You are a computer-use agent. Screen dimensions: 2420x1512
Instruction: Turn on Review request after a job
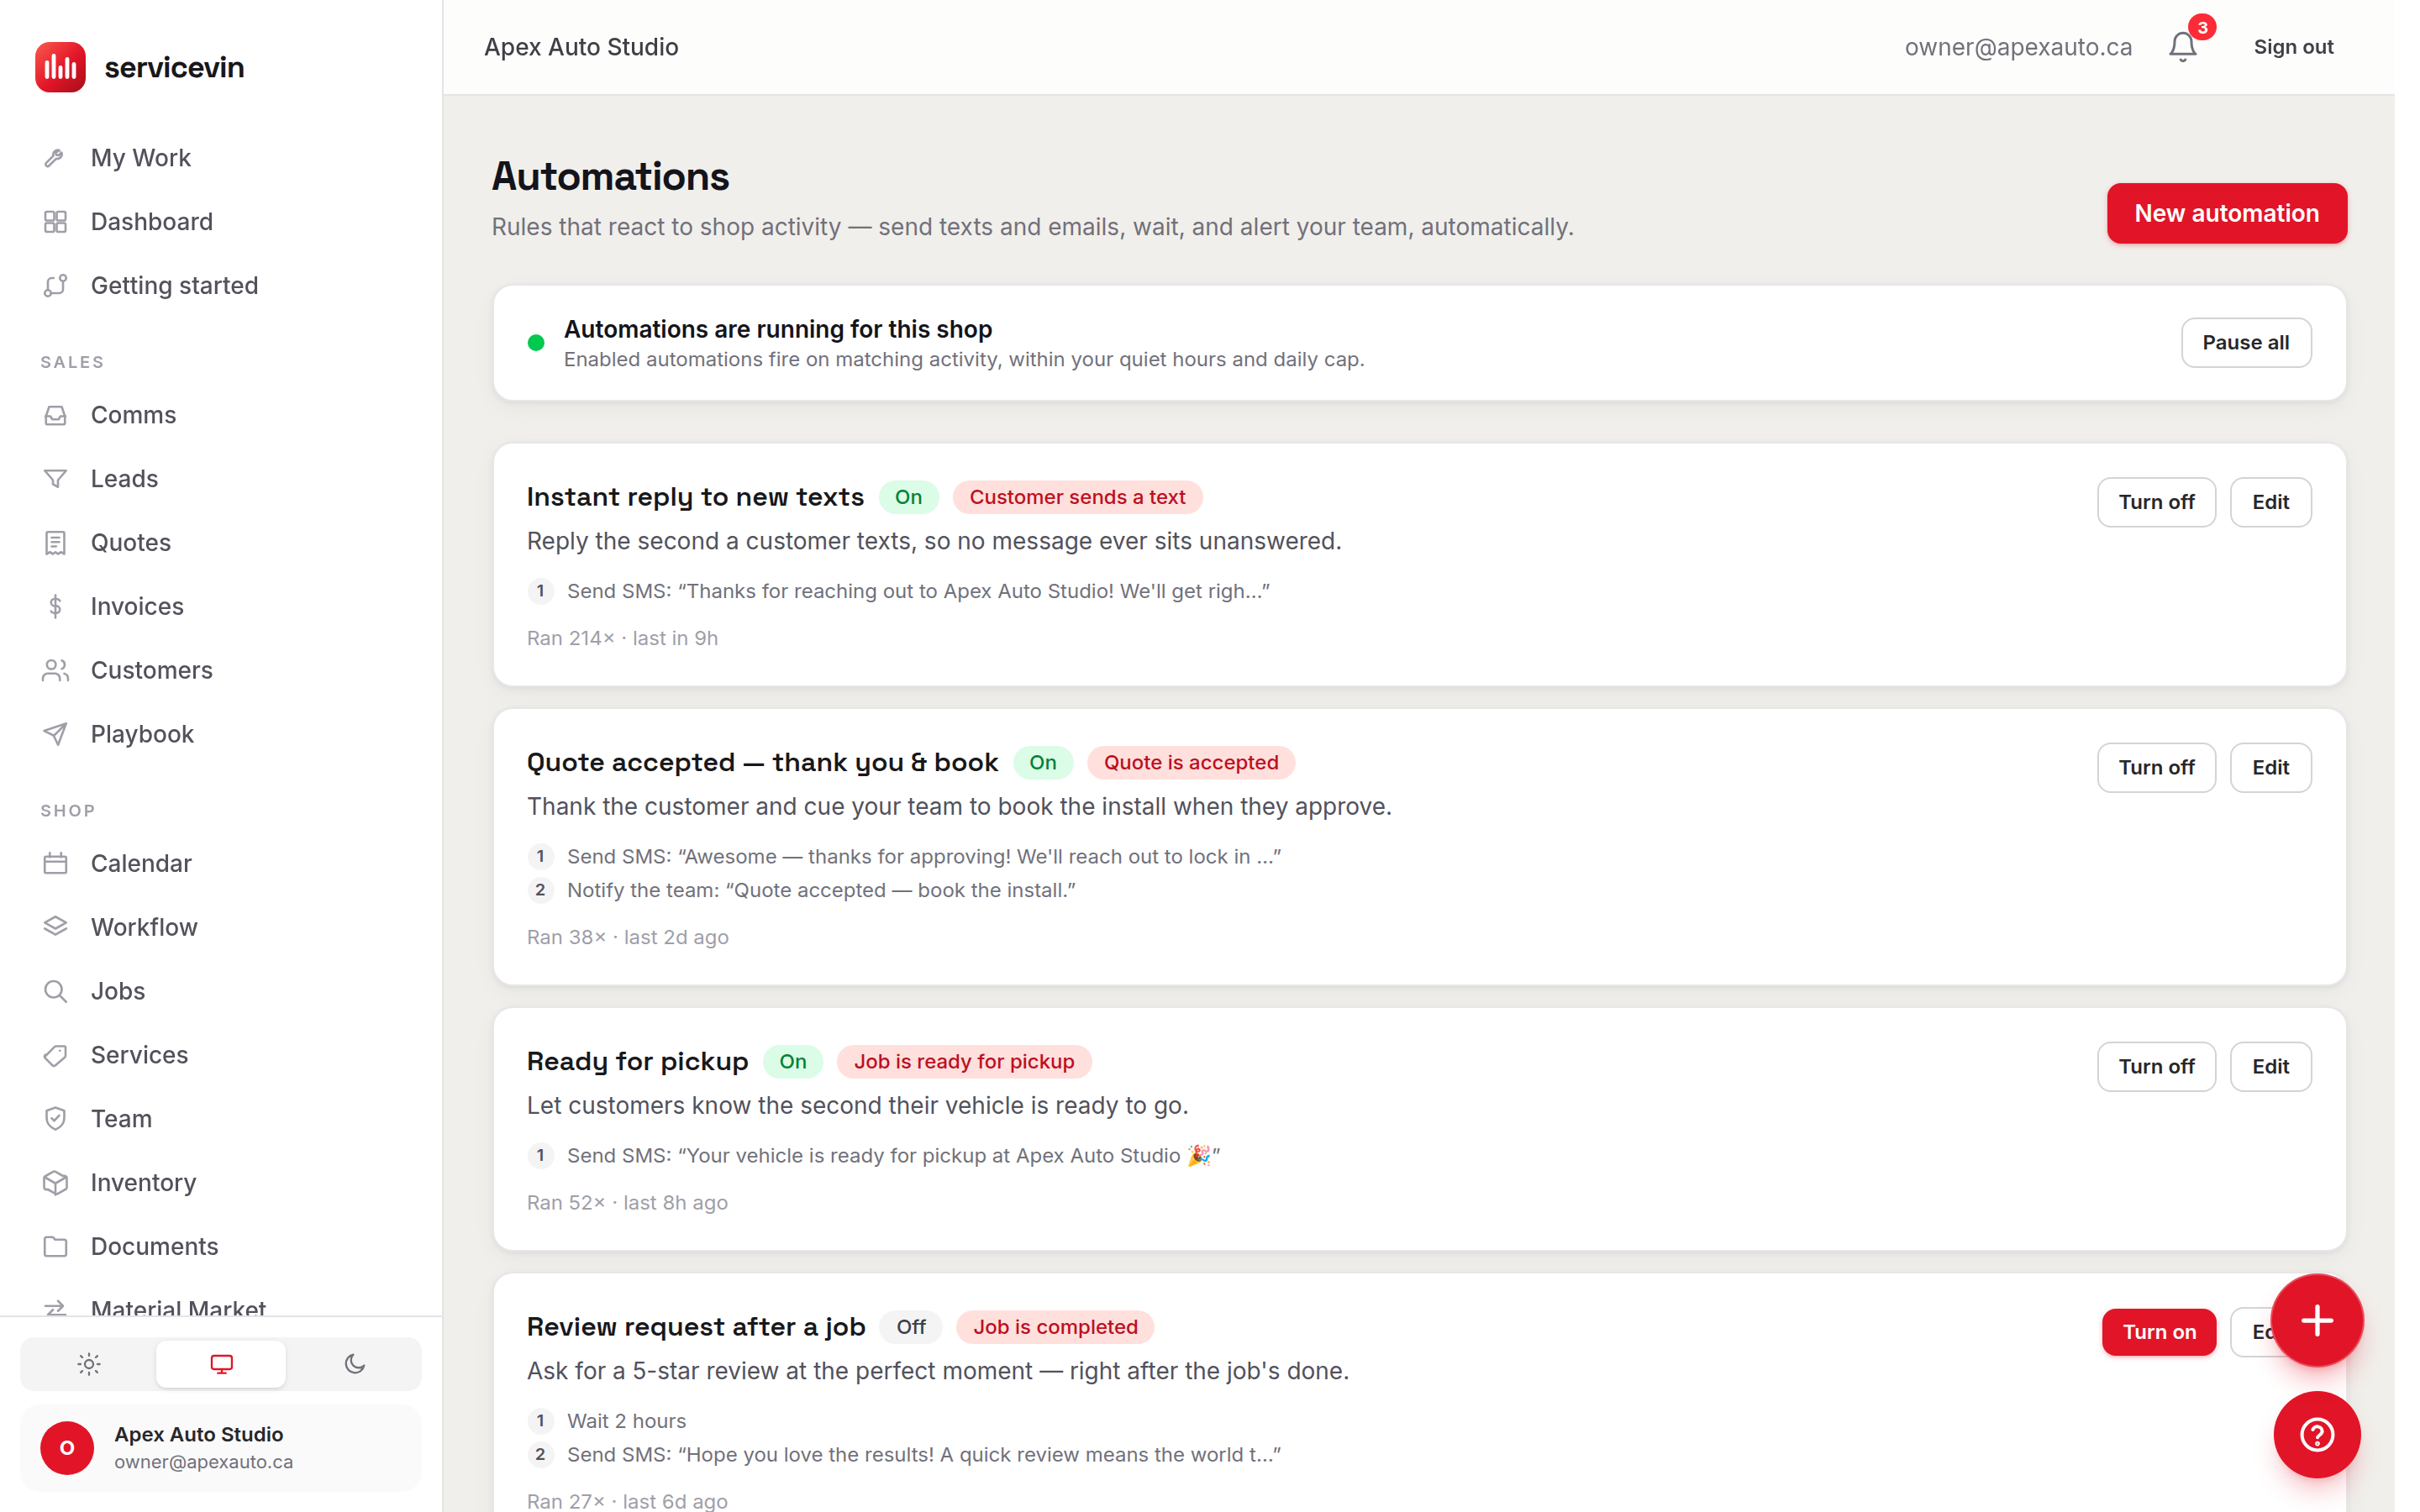pyautogui.click(x=2159, y=1333)
